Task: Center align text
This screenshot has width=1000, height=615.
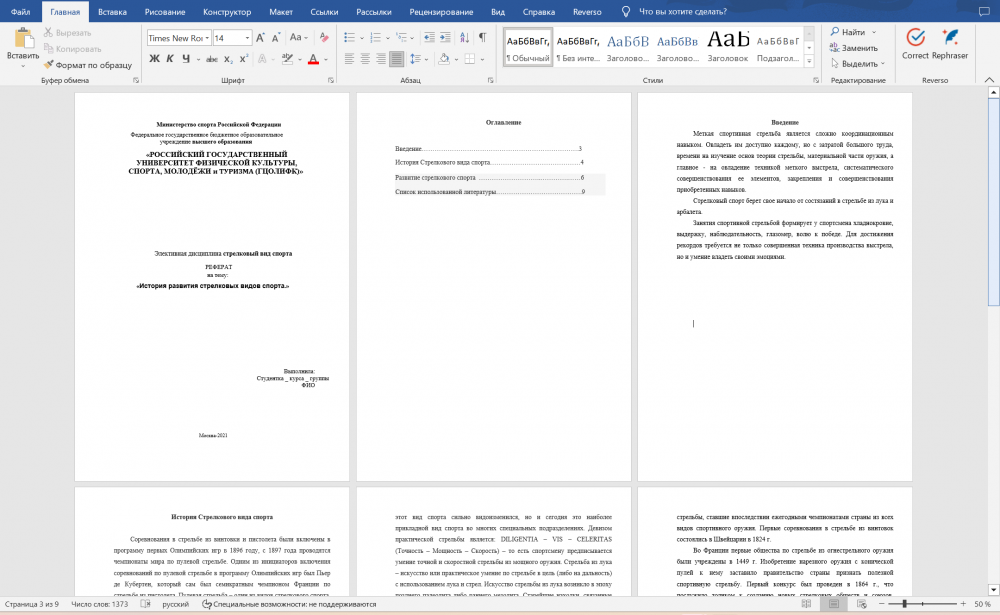Action: point(365,59)
